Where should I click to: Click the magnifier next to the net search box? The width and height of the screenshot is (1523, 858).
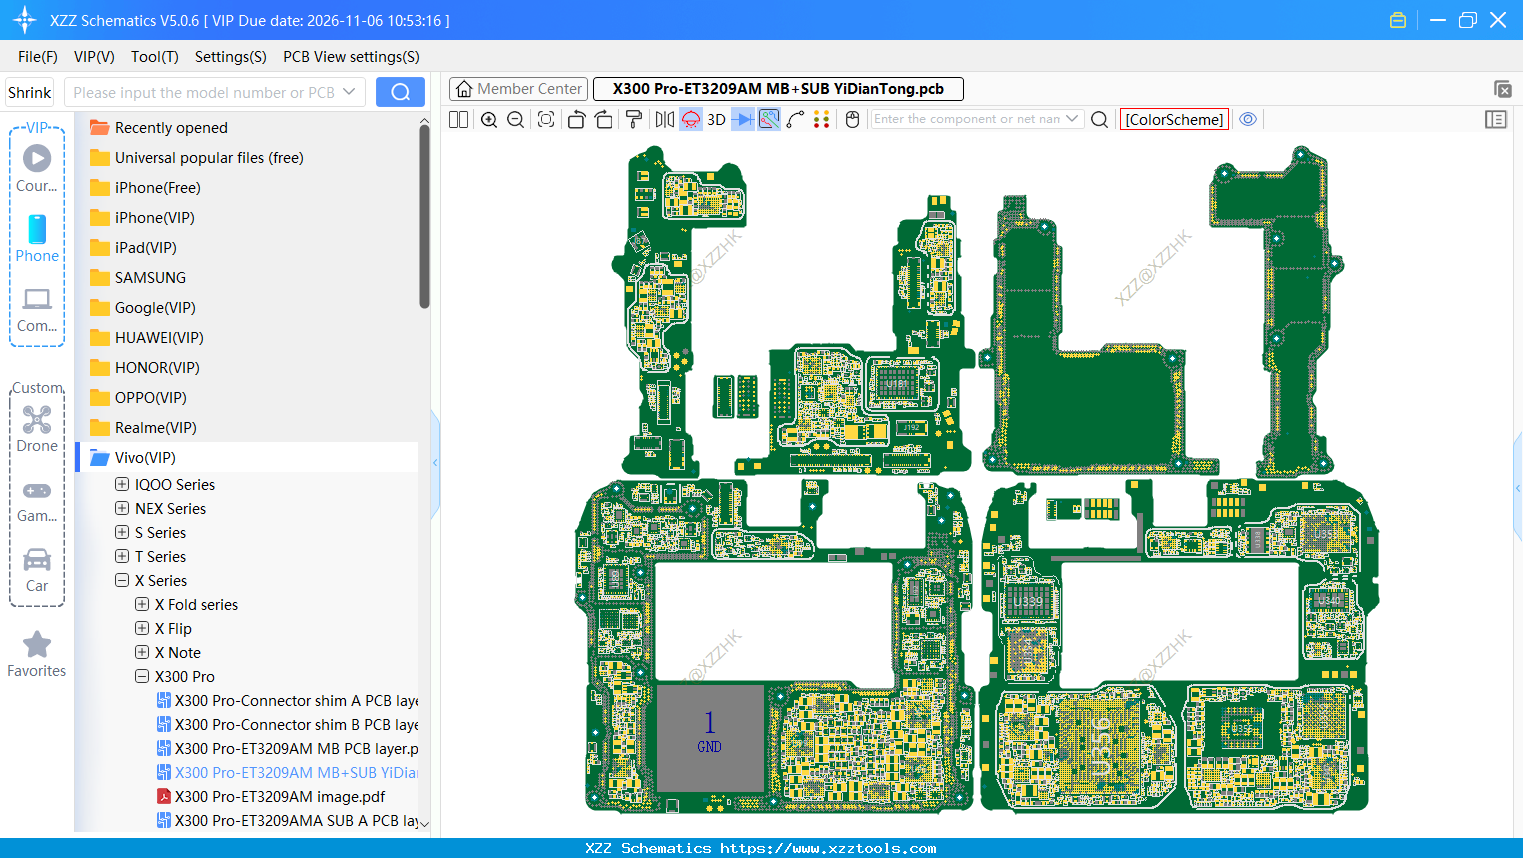point(1100,119)
